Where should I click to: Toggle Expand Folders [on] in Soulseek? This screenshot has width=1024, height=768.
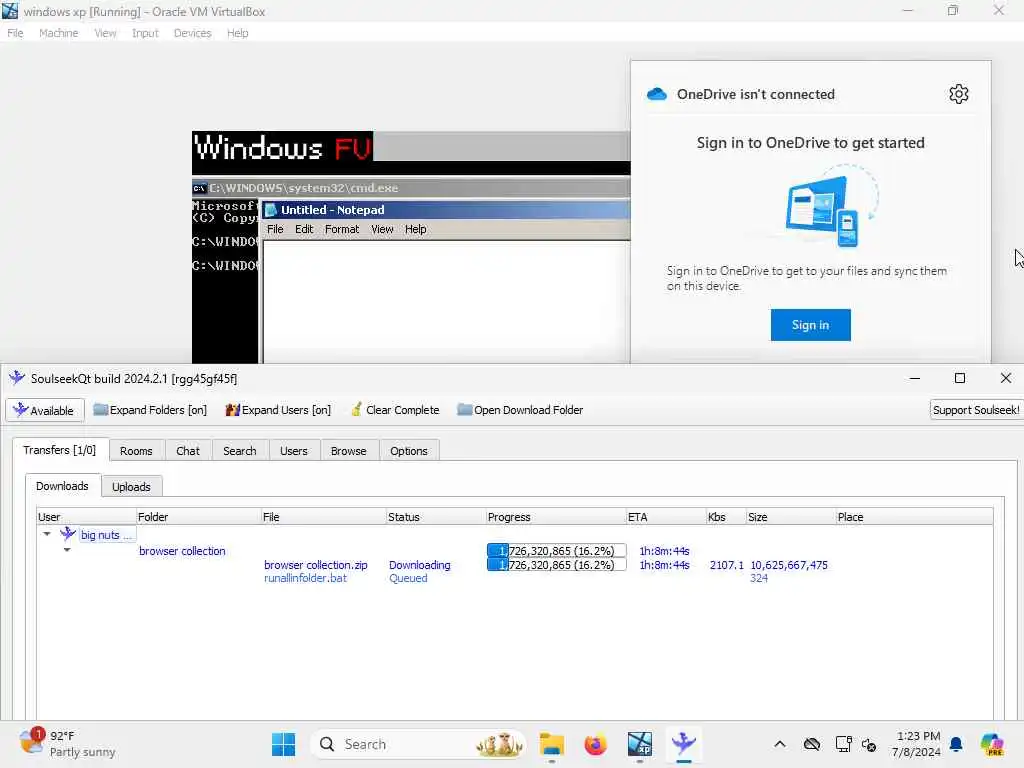pos(150,410)
